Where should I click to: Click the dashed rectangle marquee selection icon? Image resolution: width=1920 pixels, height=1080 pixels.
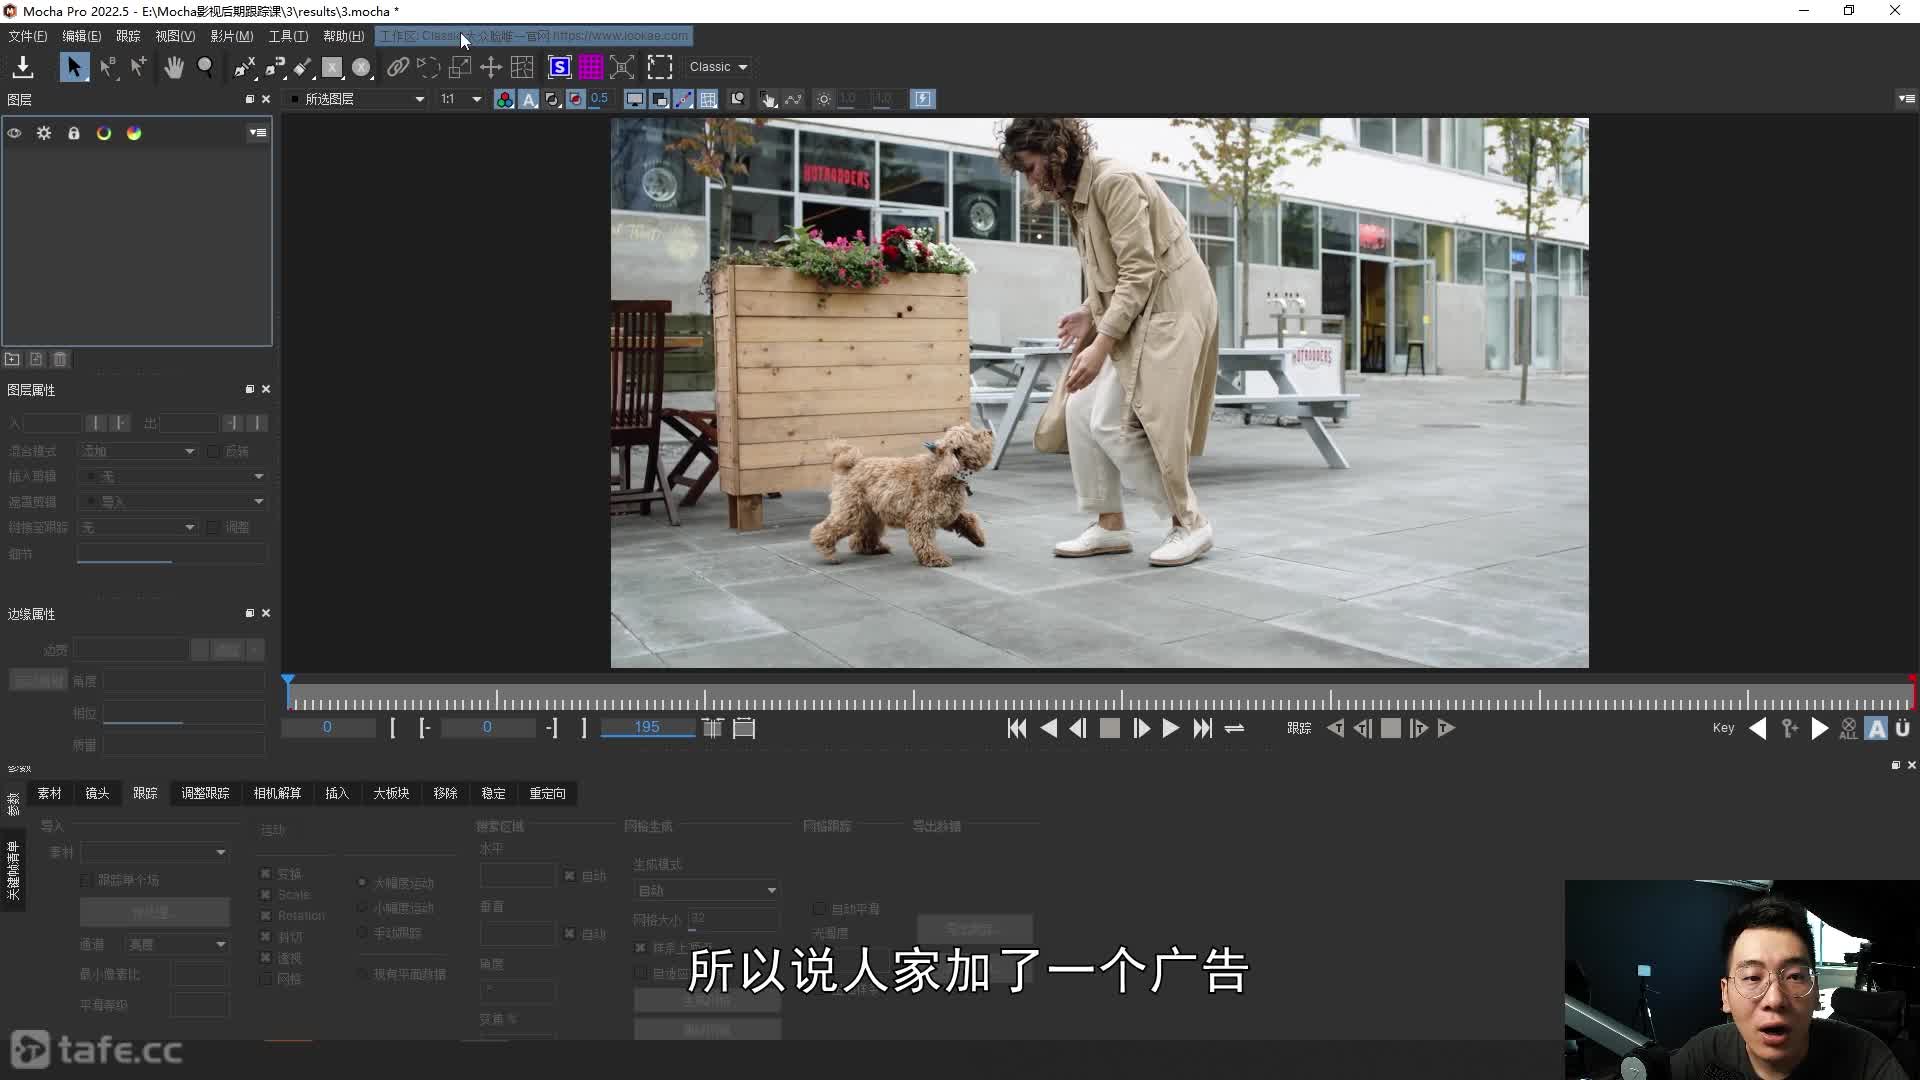click(660, 67)
